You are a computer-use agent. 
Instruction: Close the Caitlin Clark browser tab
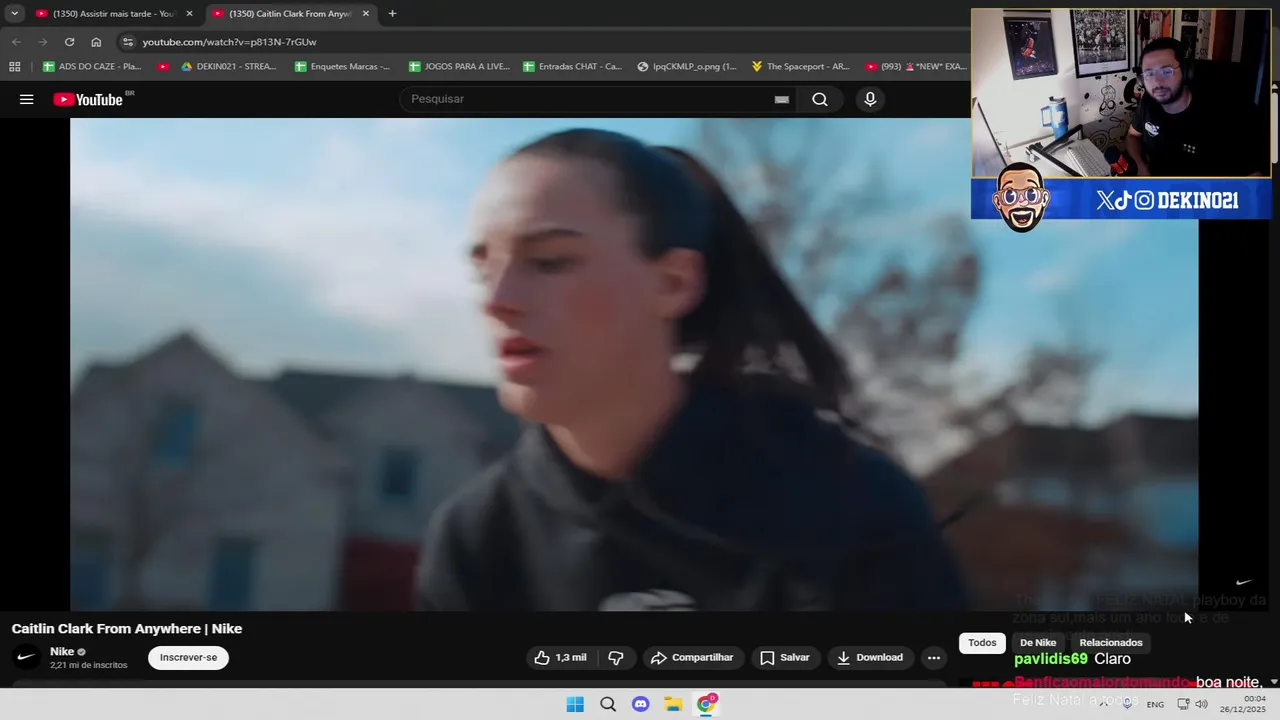pyautogui.click(x=365, y=14)
